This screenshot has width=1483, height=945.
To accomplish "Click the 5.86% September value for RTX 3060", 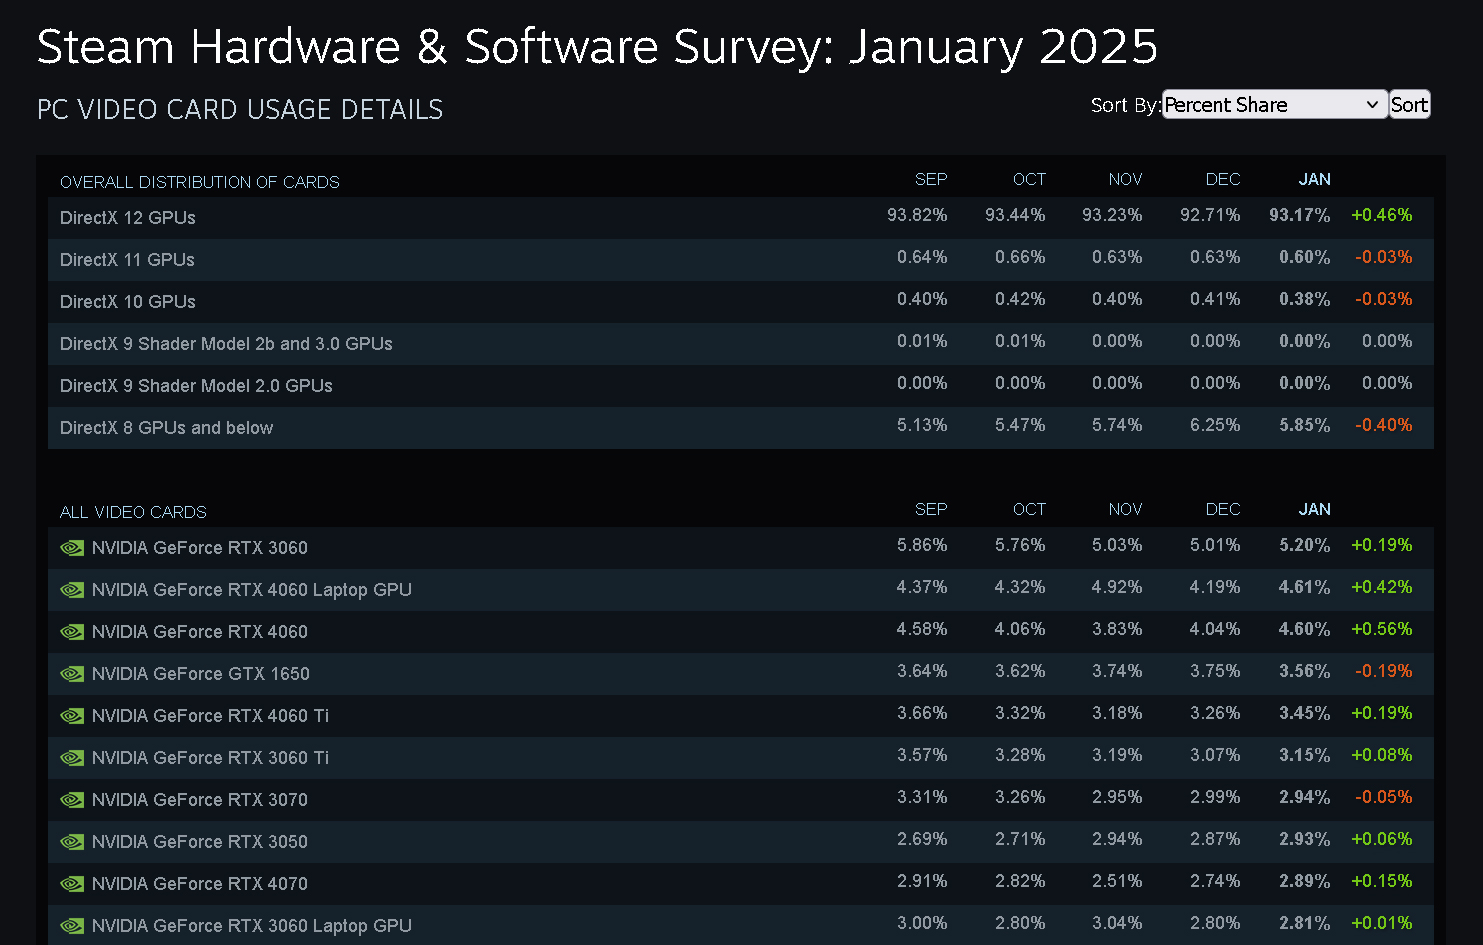I will pyautogui.click(x=922, y=545).
